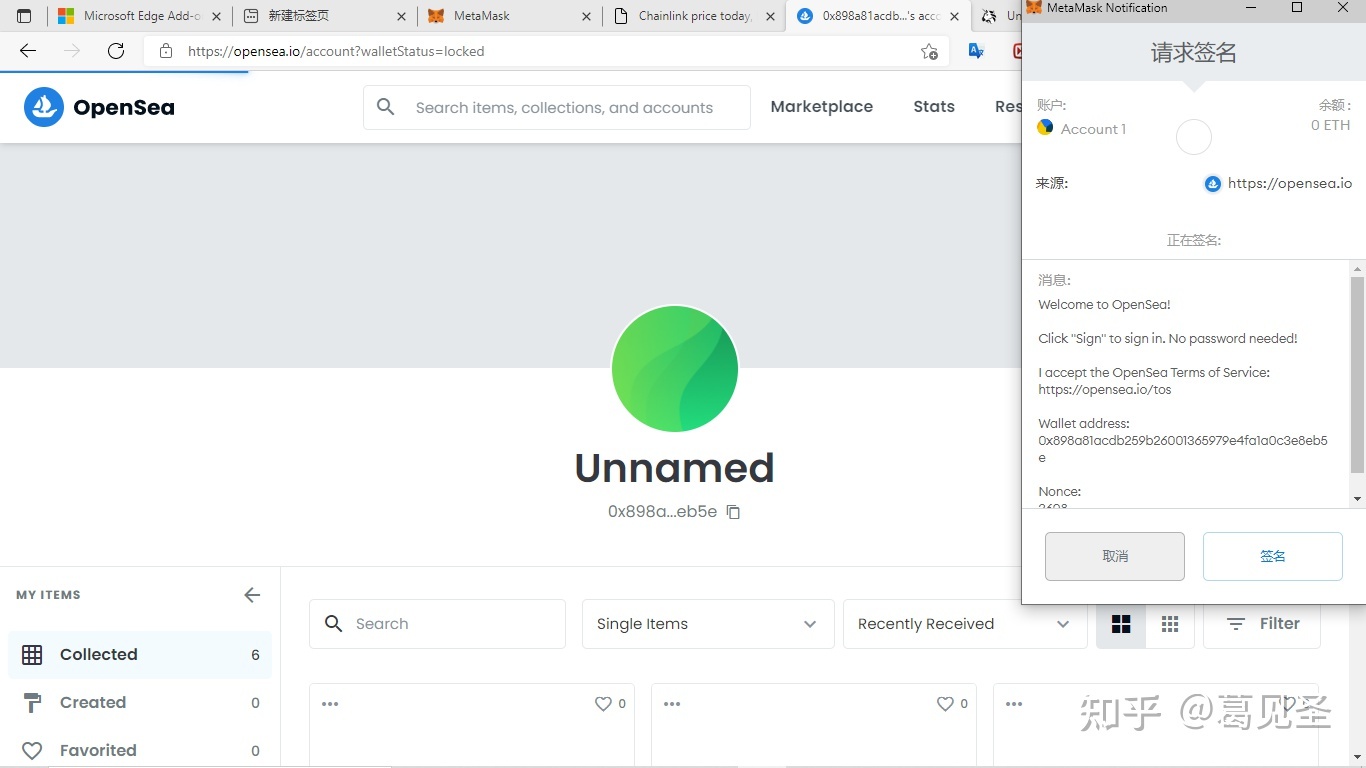Open Recently Received sort dropdown
The height and width of the screenshot is (768, 1366).
(965, 624)
